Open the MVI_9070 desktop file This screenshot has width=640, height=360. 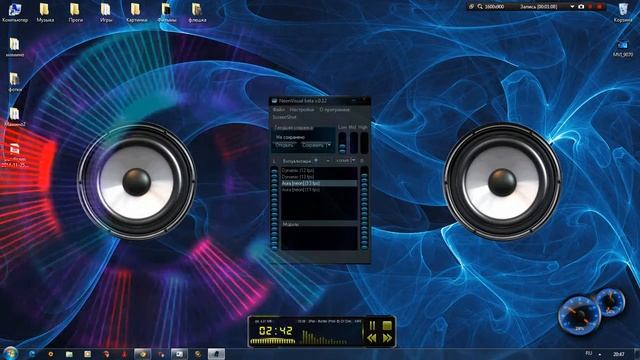click(623, 48)
